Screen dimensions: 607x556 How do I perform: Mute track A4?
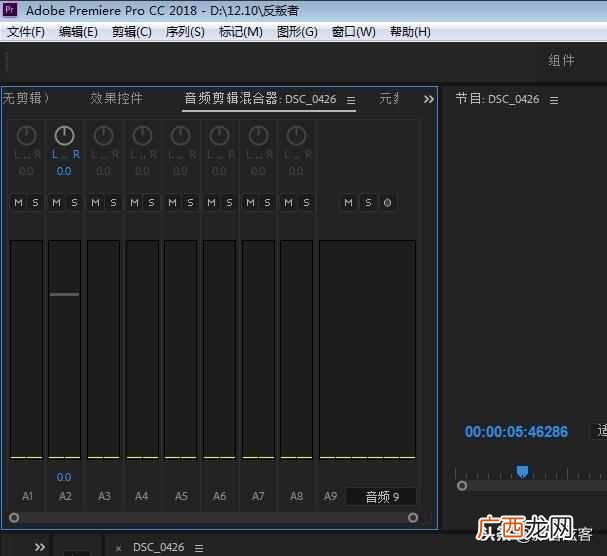pyautogui.click(x=134, y=202)
